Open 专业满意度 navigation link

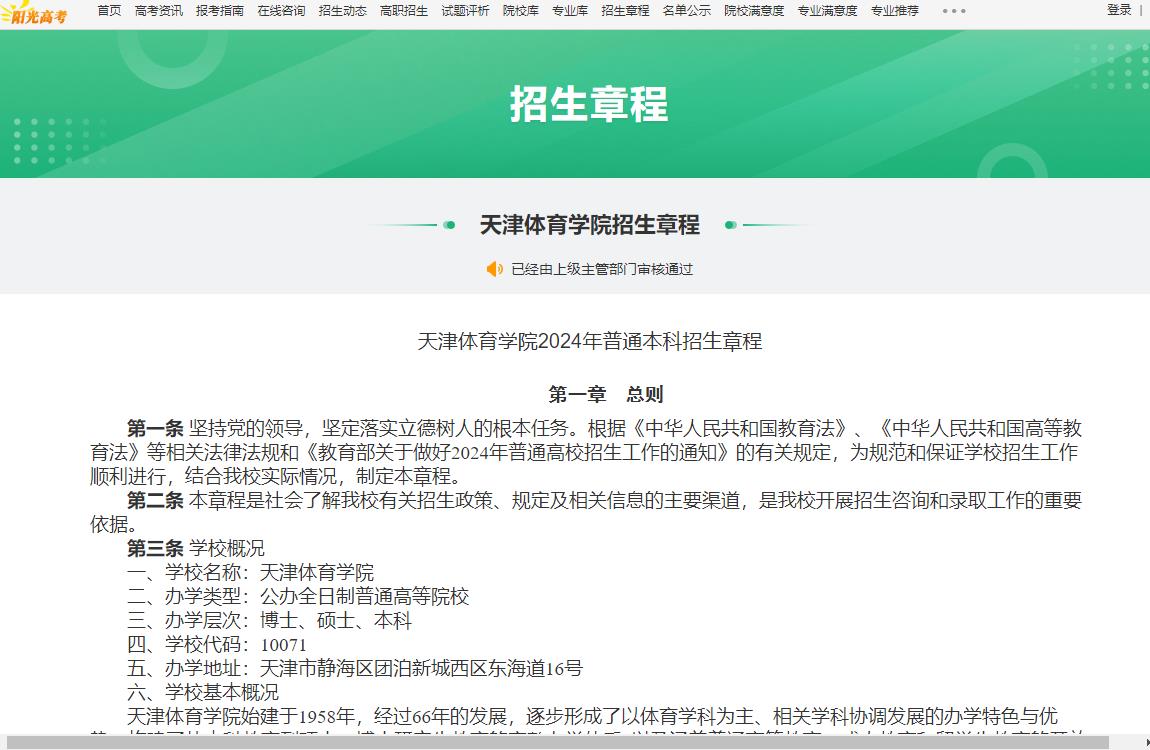(827, 10)
